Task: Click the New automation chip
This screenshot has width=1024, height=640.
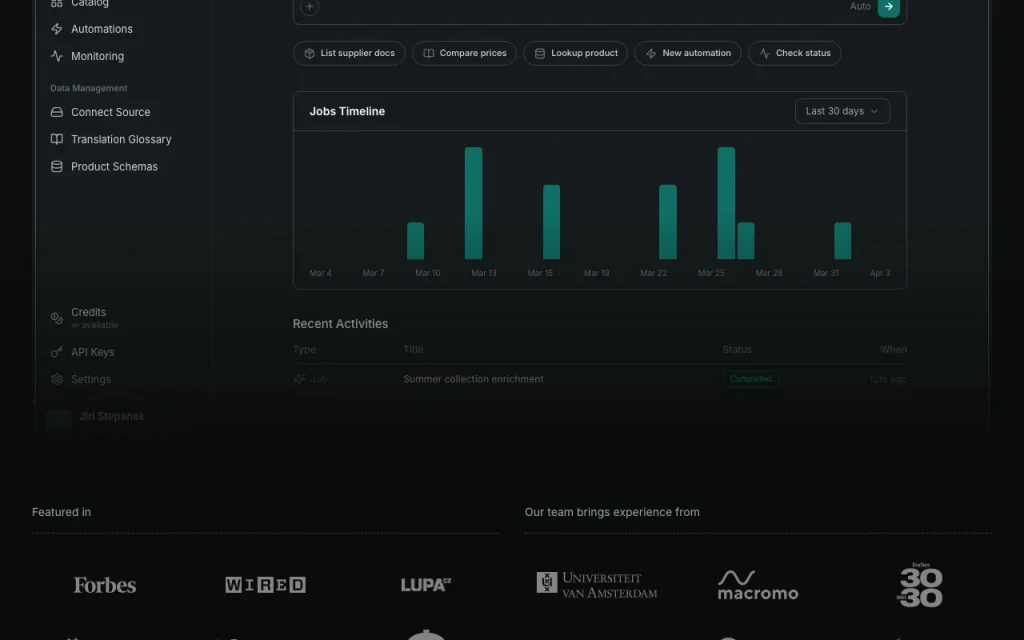Action: [688, 54]
